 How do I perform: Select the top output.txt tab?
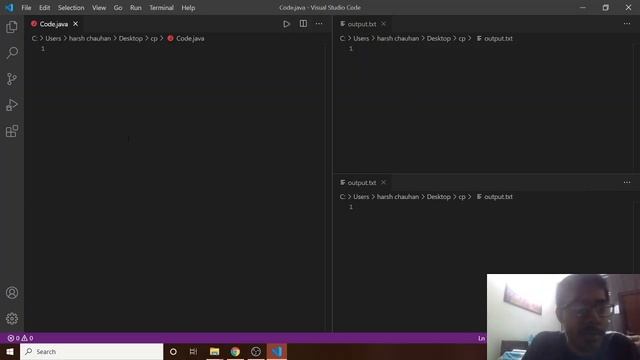click(x=362, y=24)
